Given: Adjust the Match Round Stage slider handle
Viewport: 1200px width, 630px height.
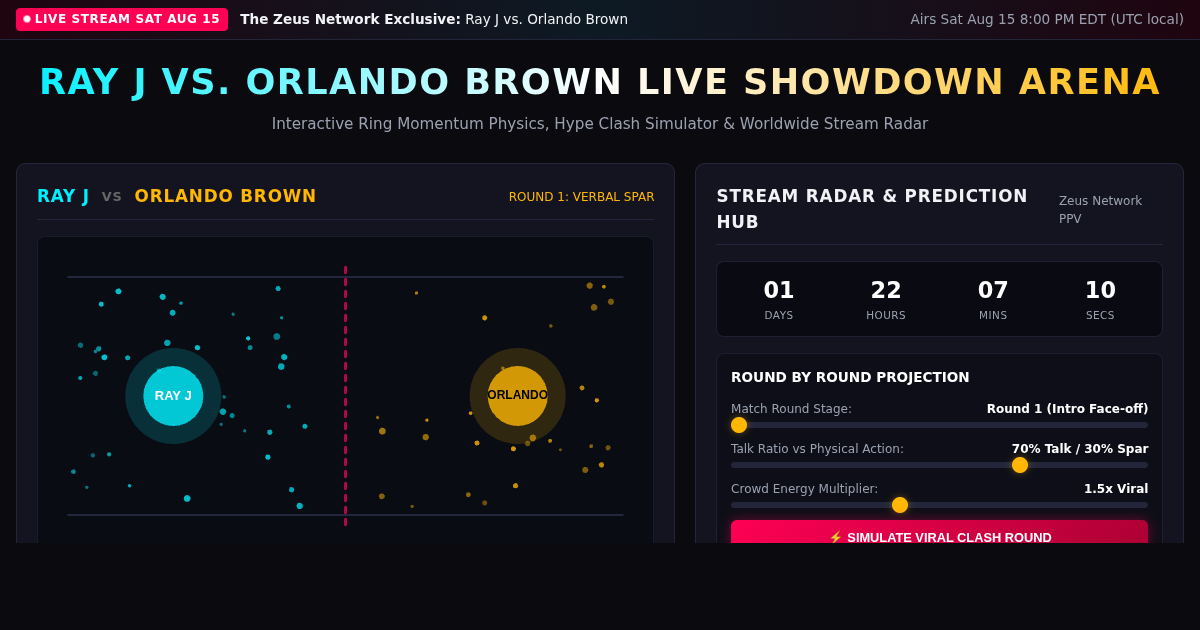Looking at the screenshot, I should [x=739, y=425].
